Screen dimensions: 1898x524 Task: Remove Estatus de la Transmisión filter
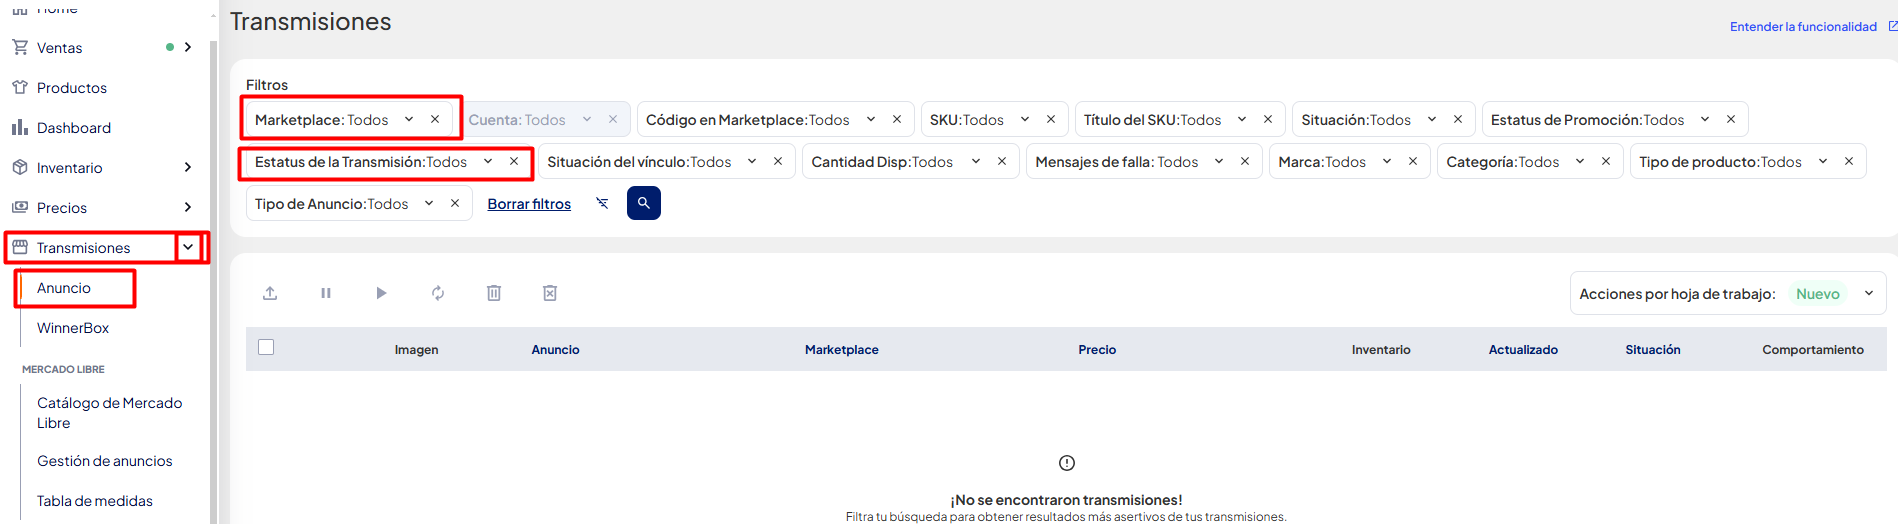(514, 161)
